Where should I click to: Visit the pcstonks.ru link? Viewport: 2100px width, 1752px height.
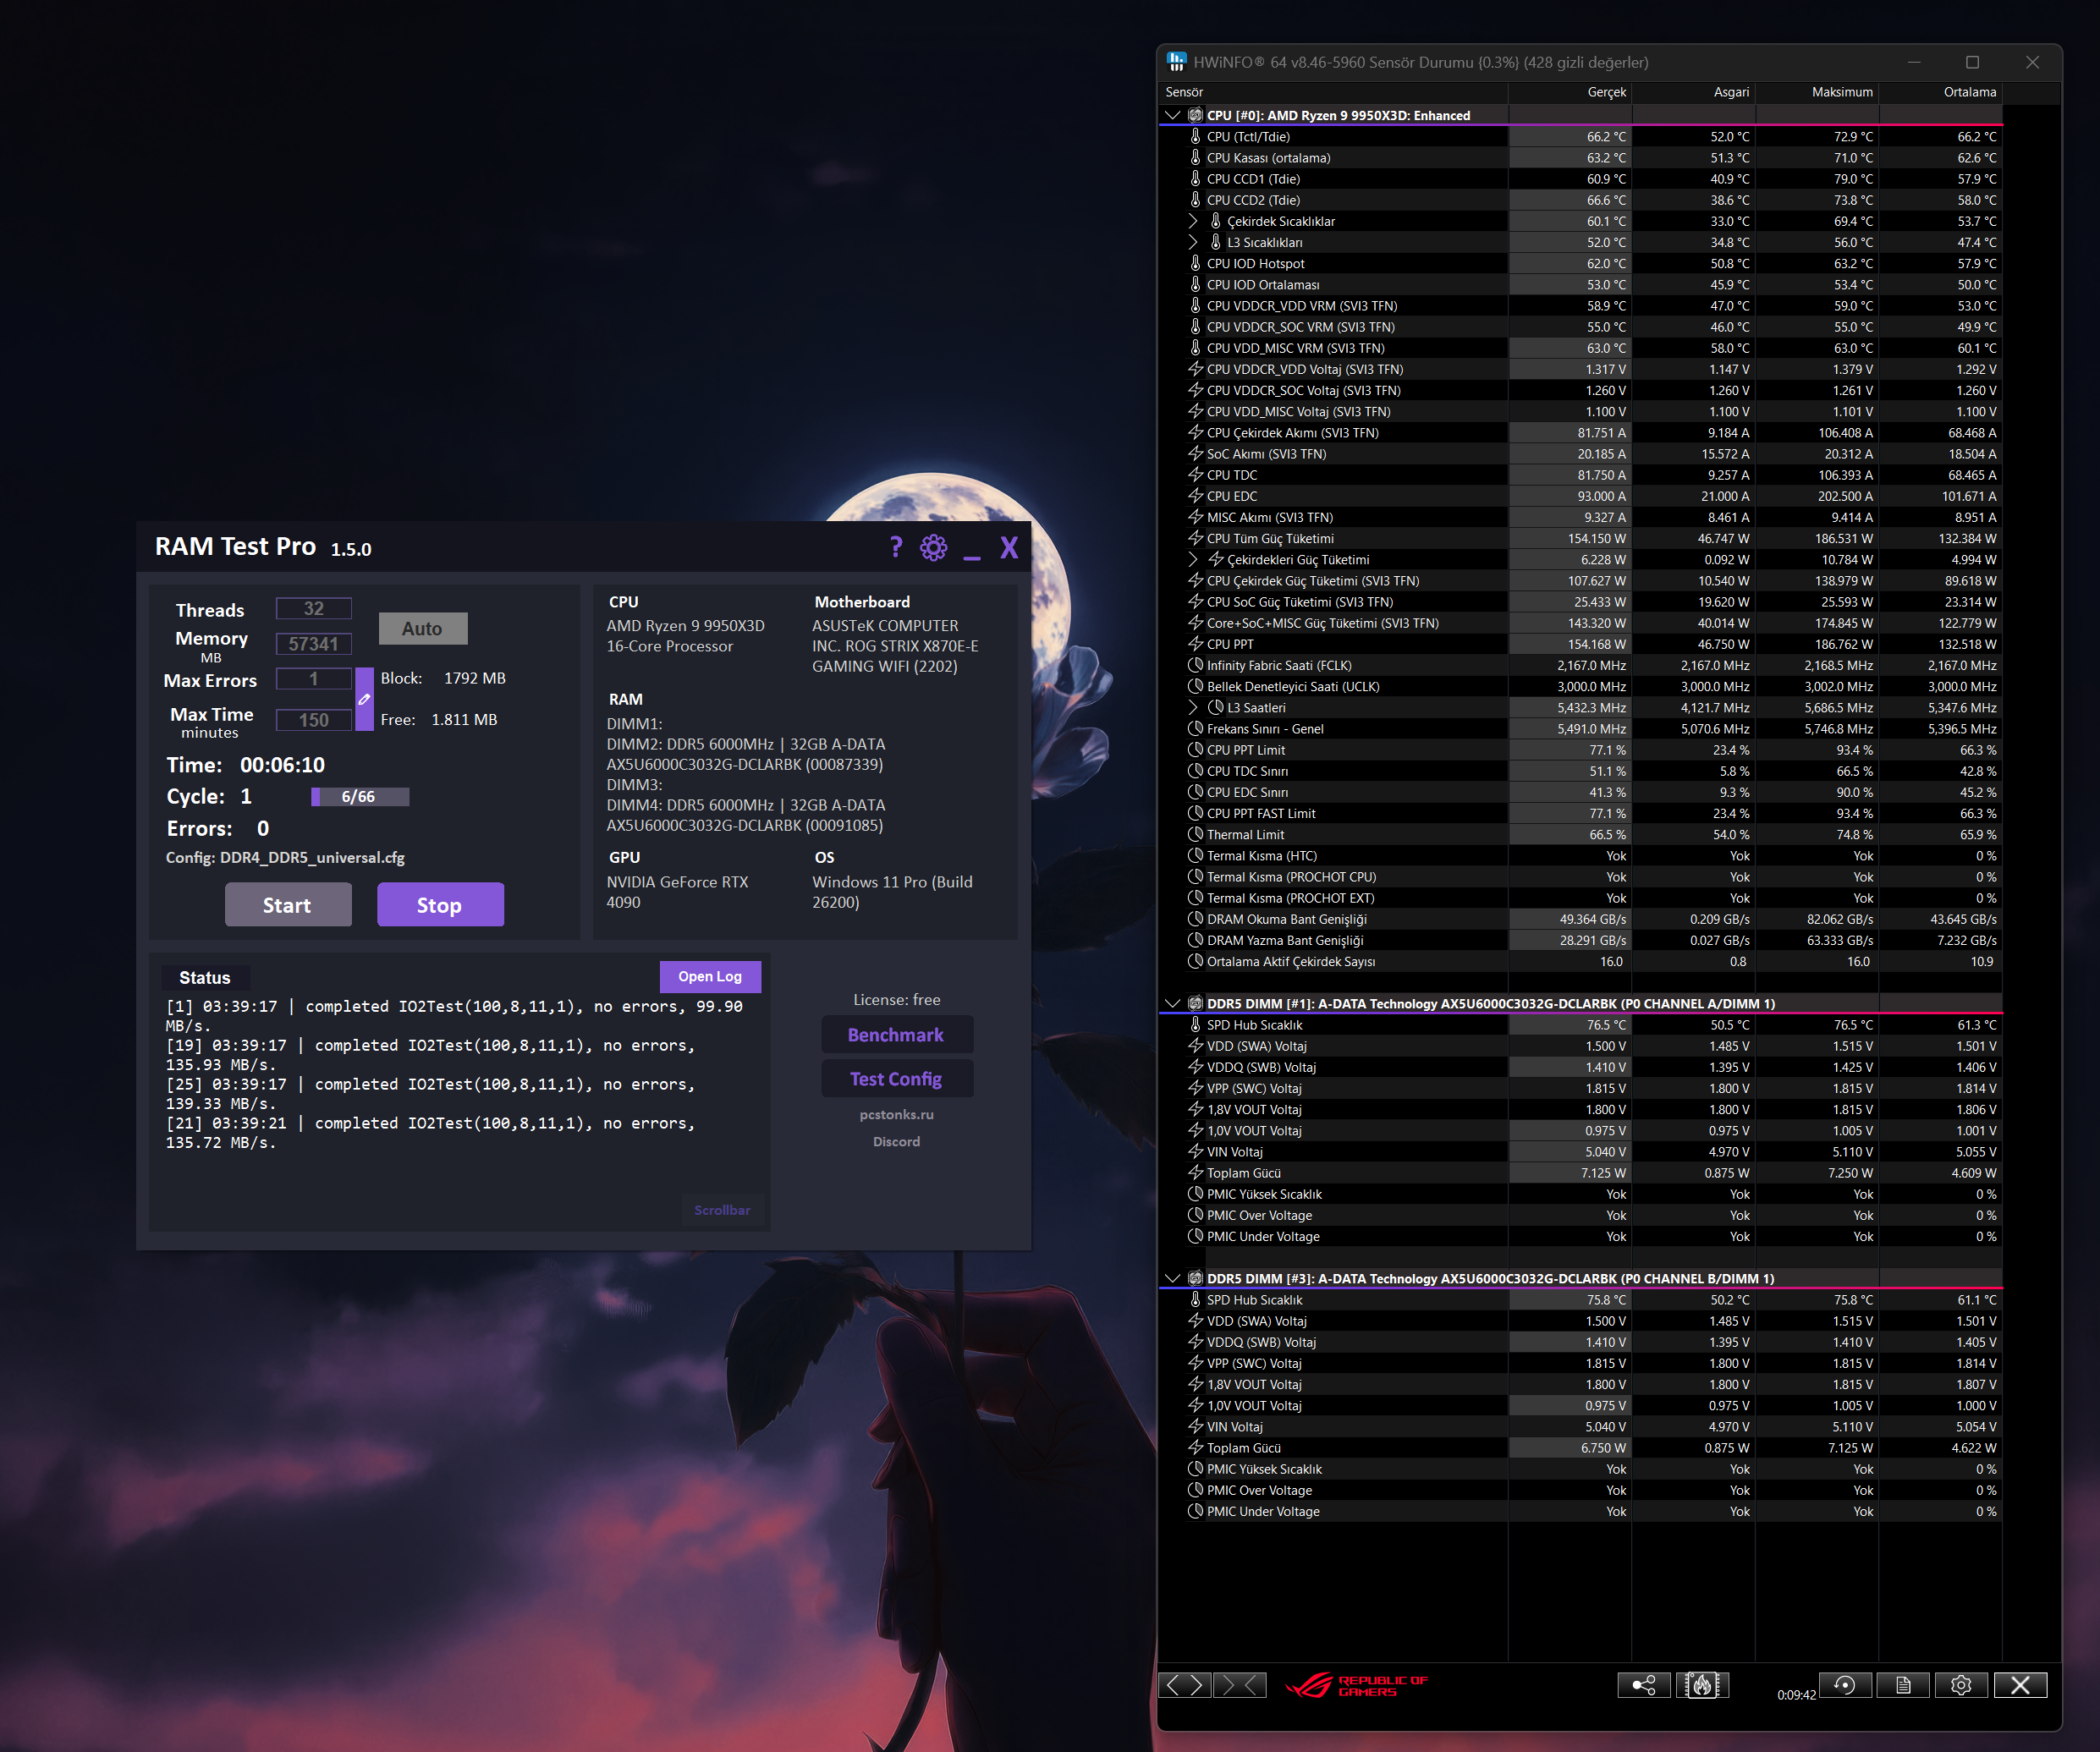[896, 1114]
